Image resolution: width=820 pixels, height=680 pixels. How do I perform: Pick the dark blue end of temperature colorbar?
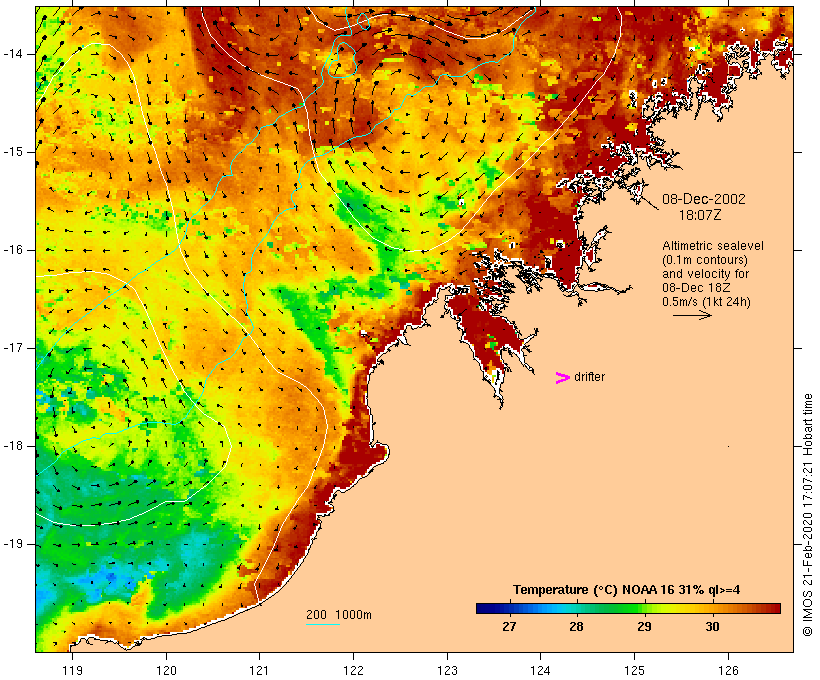click(484, 608)
